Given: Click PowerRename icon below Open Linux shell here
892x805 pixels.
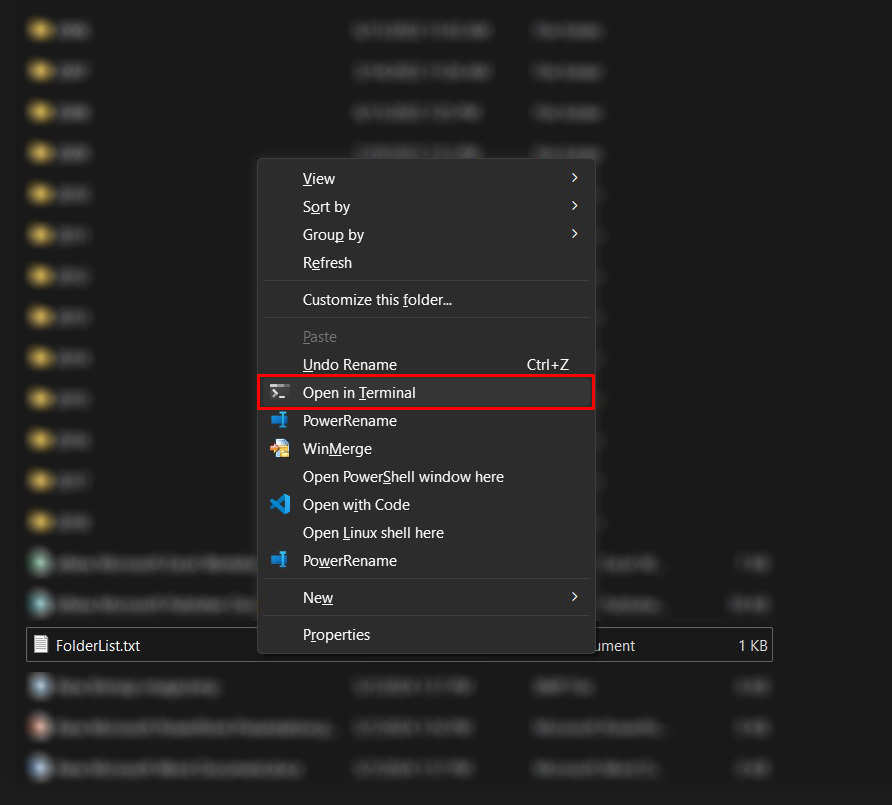Looking at the screenshot, I should coord(280,561).
